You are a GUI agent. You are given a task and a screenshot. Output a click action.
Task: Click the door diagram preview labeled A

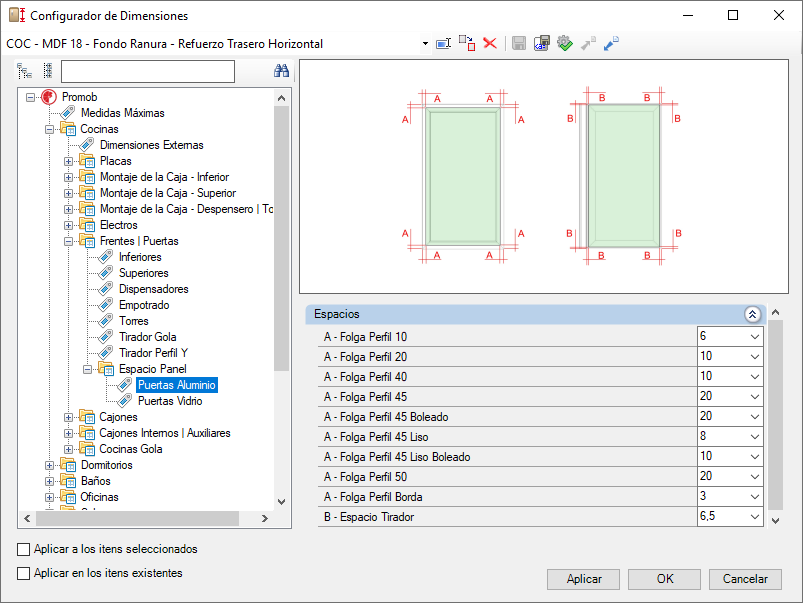click(x=463, y=175)
